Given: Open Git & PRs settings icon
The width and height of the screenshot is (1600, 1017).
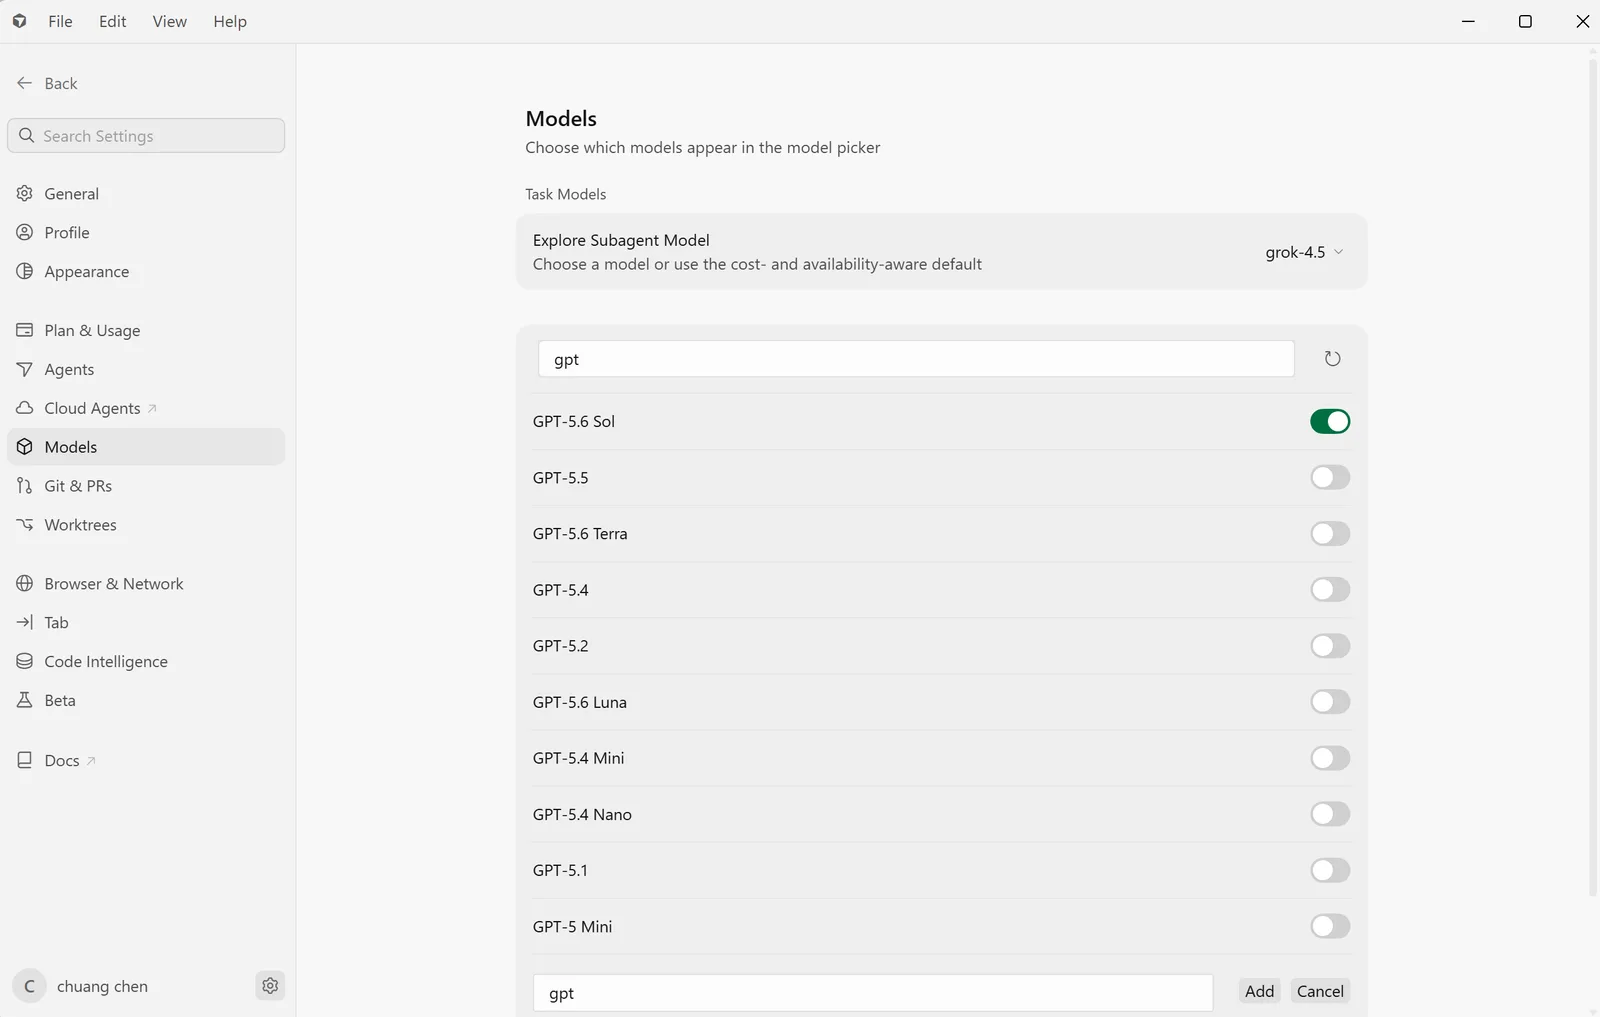Looking at the screenshot, I should [25, 486].
